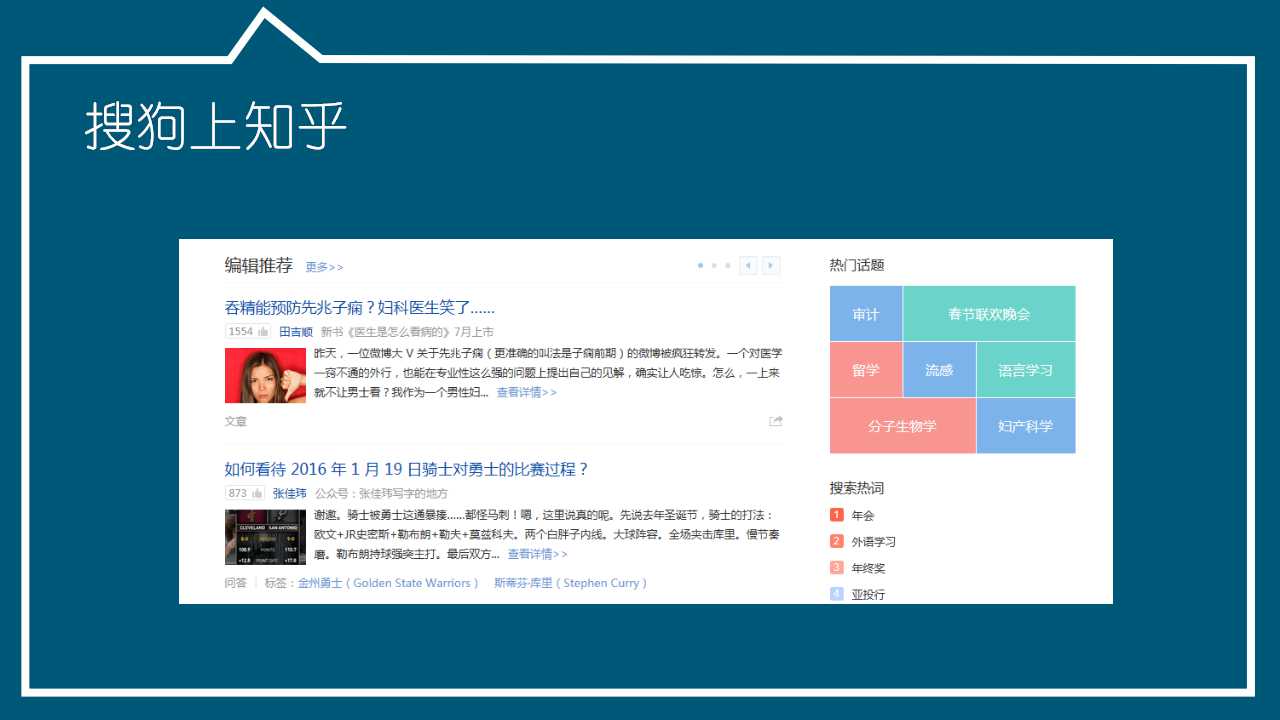Select the 流感 topic tile
This screenshot has height=720, width=1280.
tap(939, 370)
